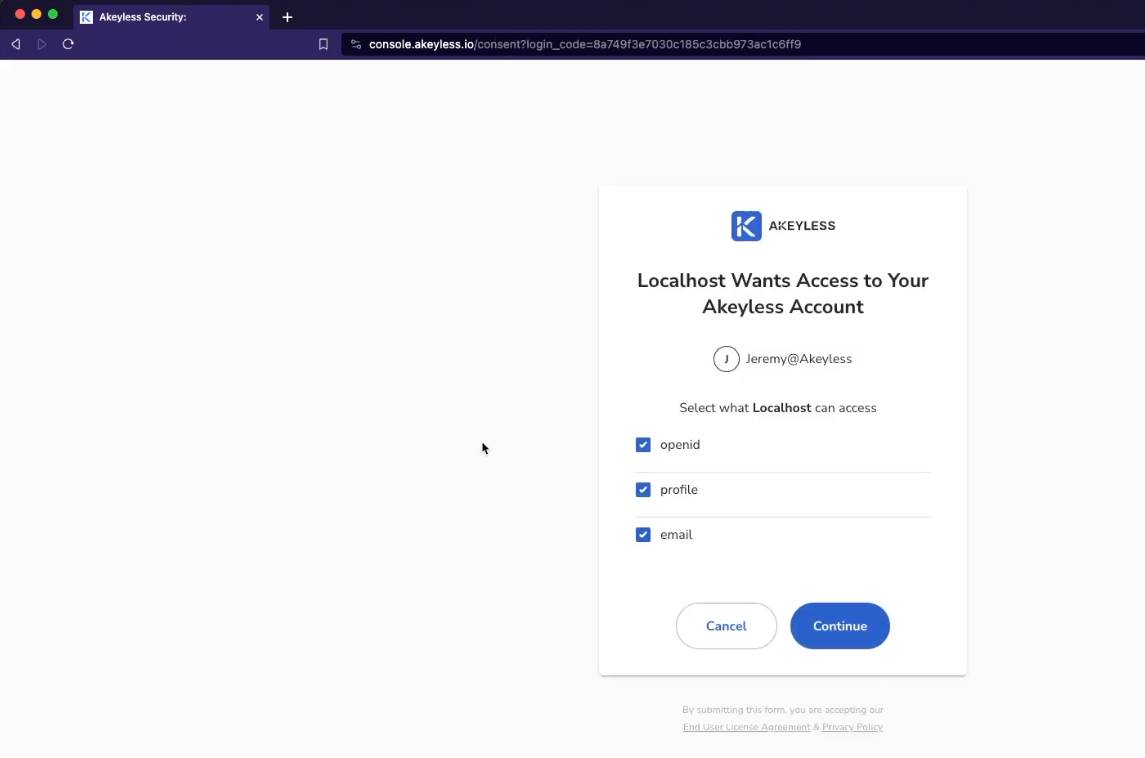Click the green full-screen window button

(53, 14)
